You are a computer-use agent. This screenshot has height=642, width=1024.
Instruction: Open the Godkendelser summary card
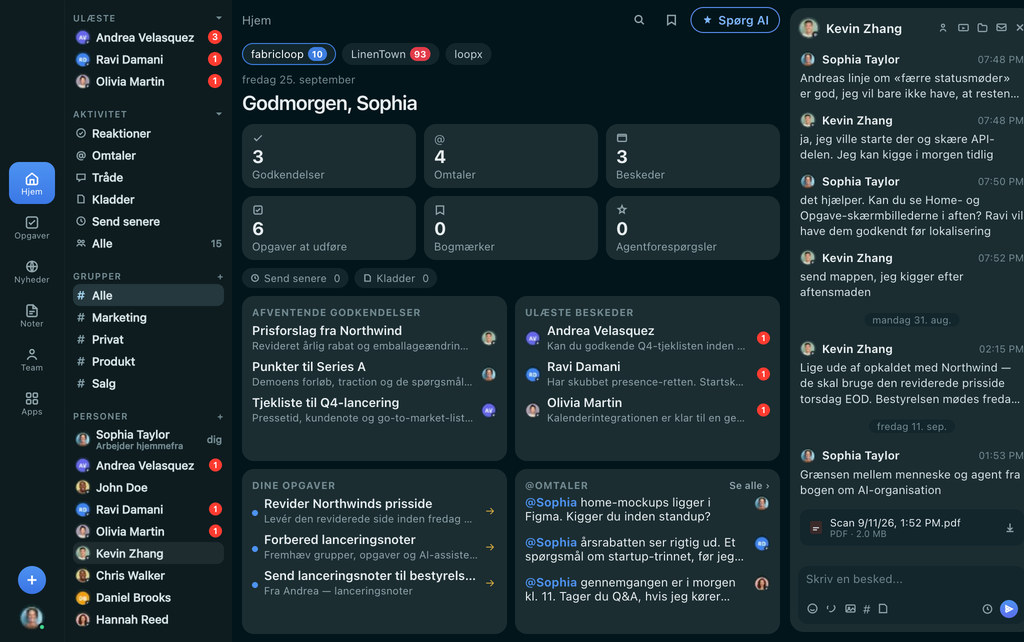pos(328,156)
